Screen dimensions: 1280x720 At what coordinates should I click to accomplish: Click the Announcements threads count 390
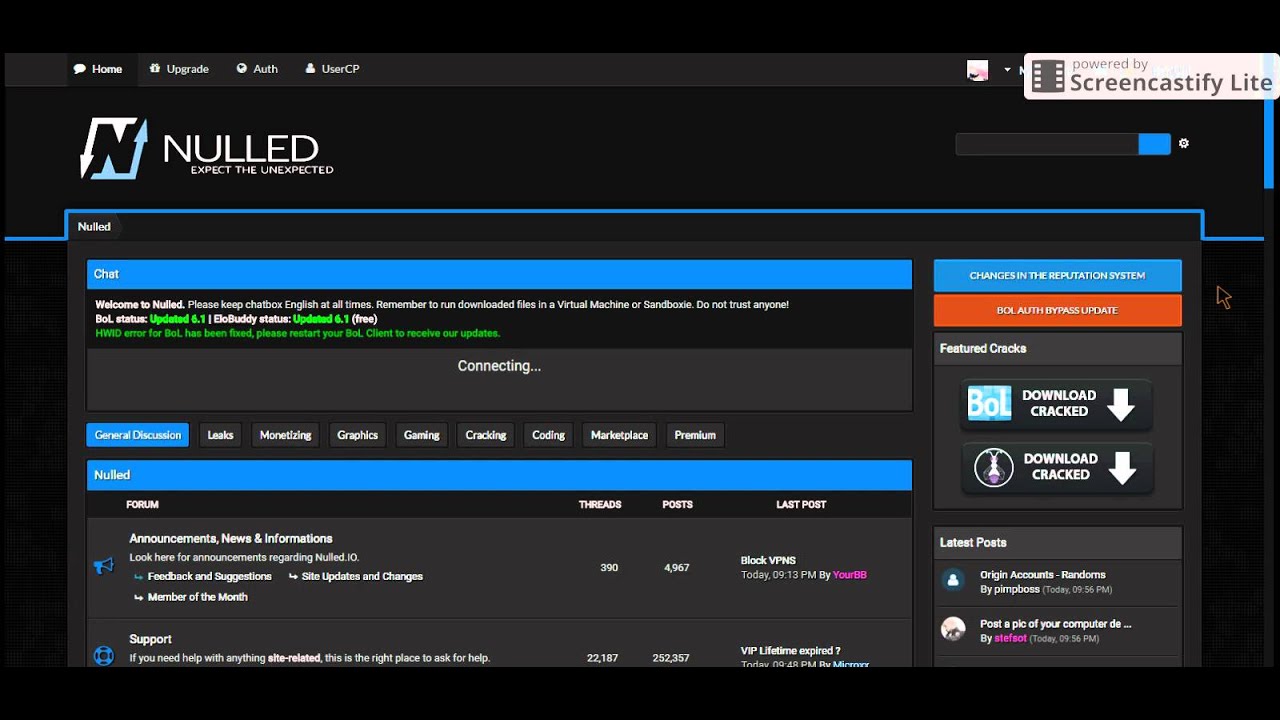pos(609,568)
